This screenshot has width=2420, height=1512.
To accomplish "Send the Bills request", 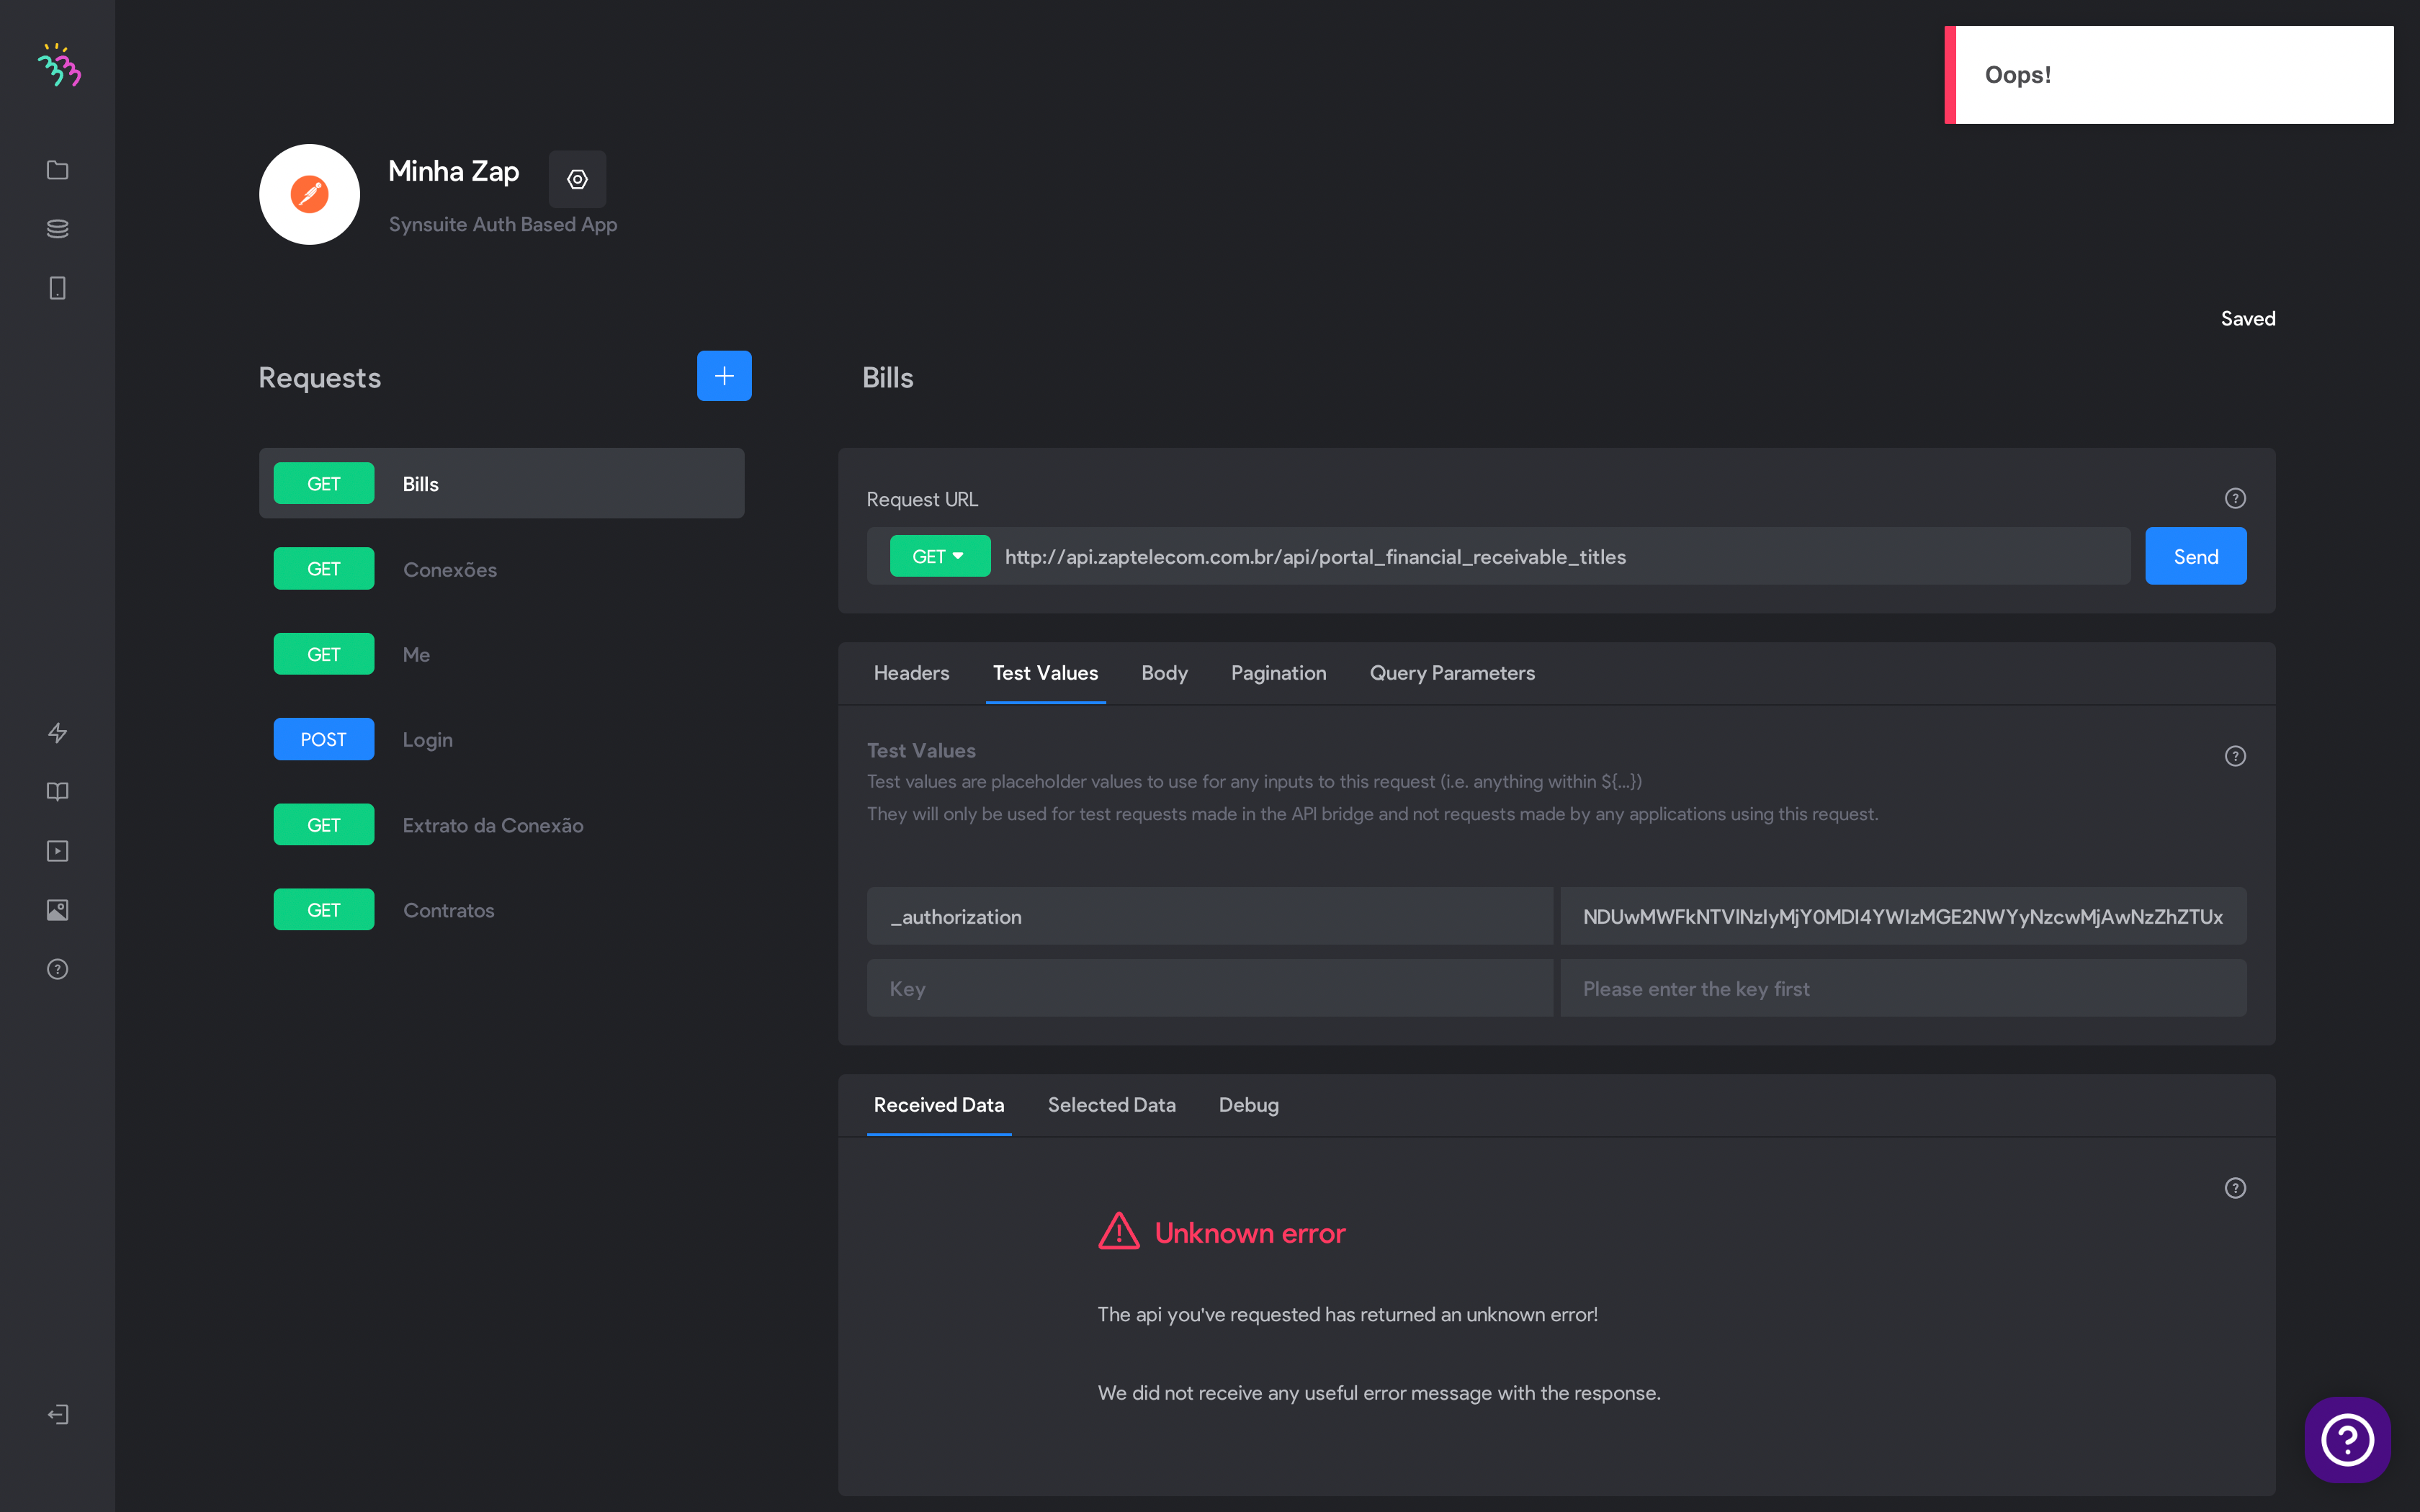I will (x=2195, y=556).
